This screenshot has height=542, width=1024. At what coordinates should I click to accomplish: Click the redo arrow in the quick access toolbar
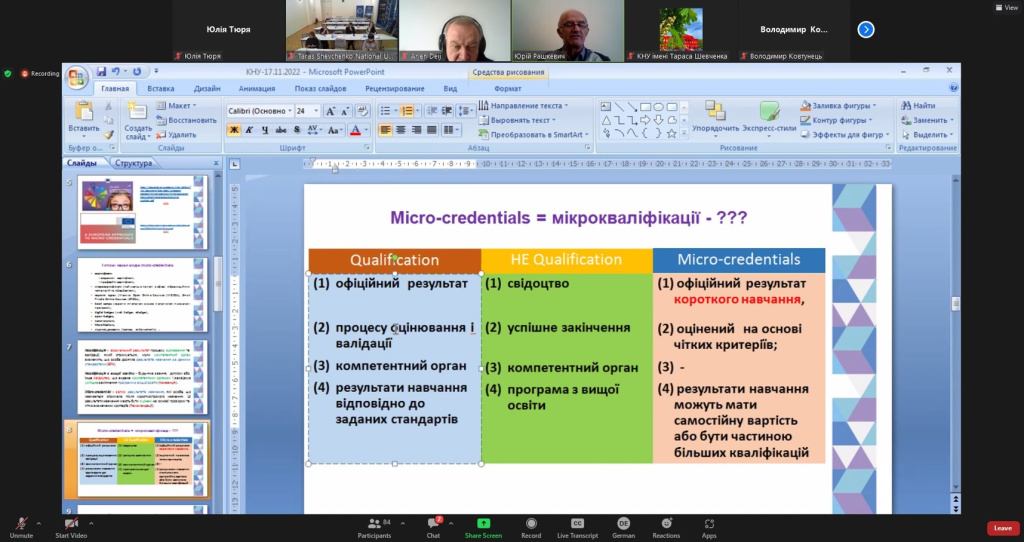(x=137, y=72)
